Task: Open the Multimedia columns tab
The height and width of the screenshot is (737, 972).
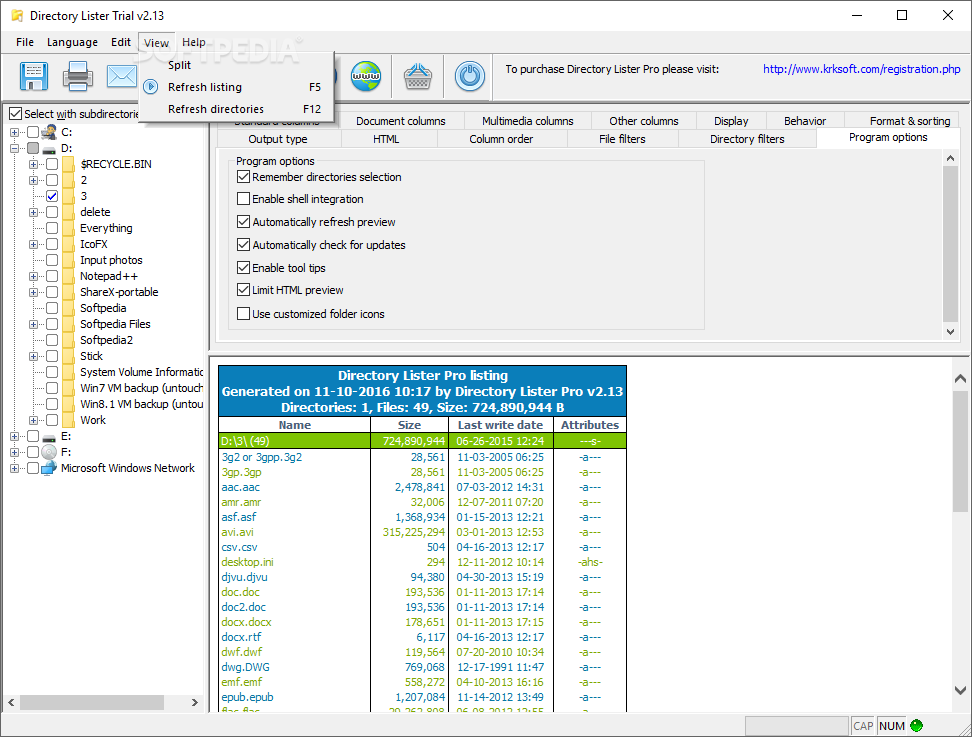Action: click(528, 121)
